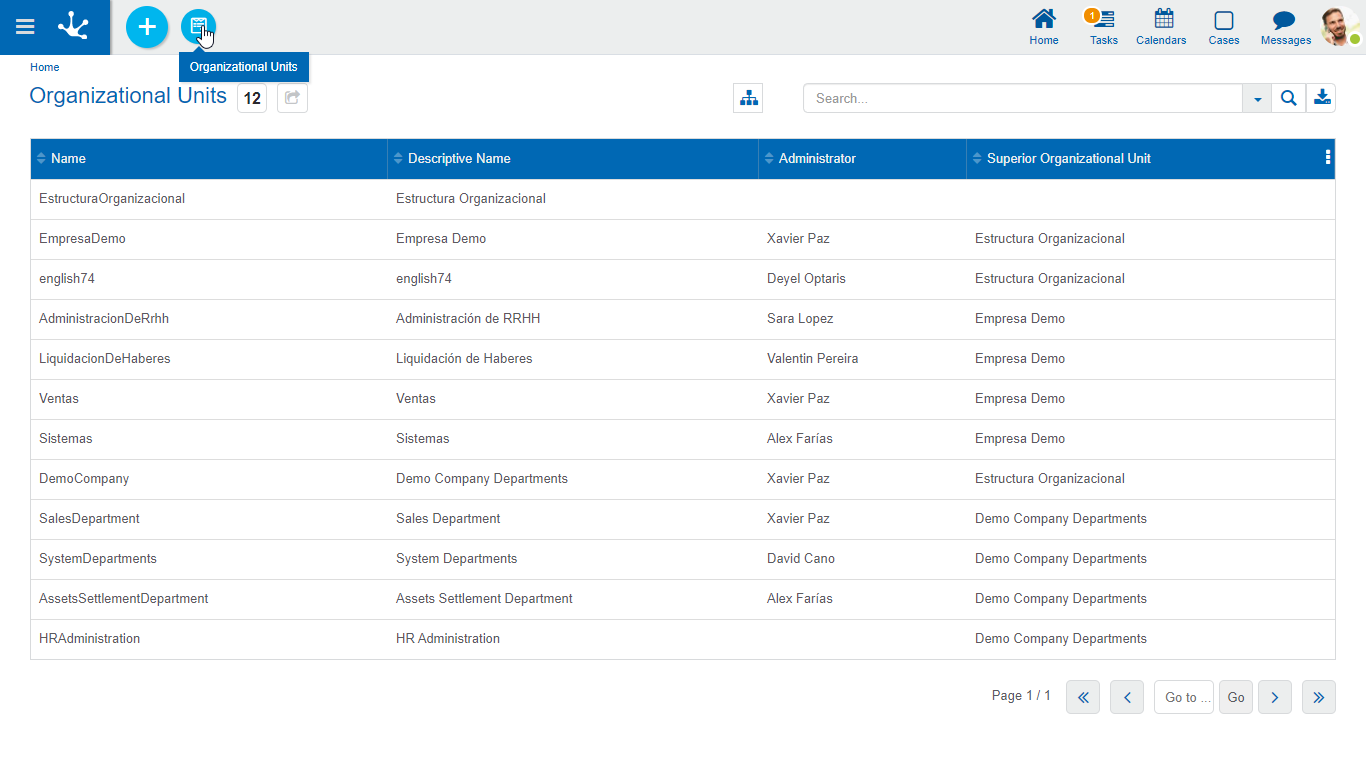Click the Go to page input
Screen dimensions: 1366x768
[1184, 697]
